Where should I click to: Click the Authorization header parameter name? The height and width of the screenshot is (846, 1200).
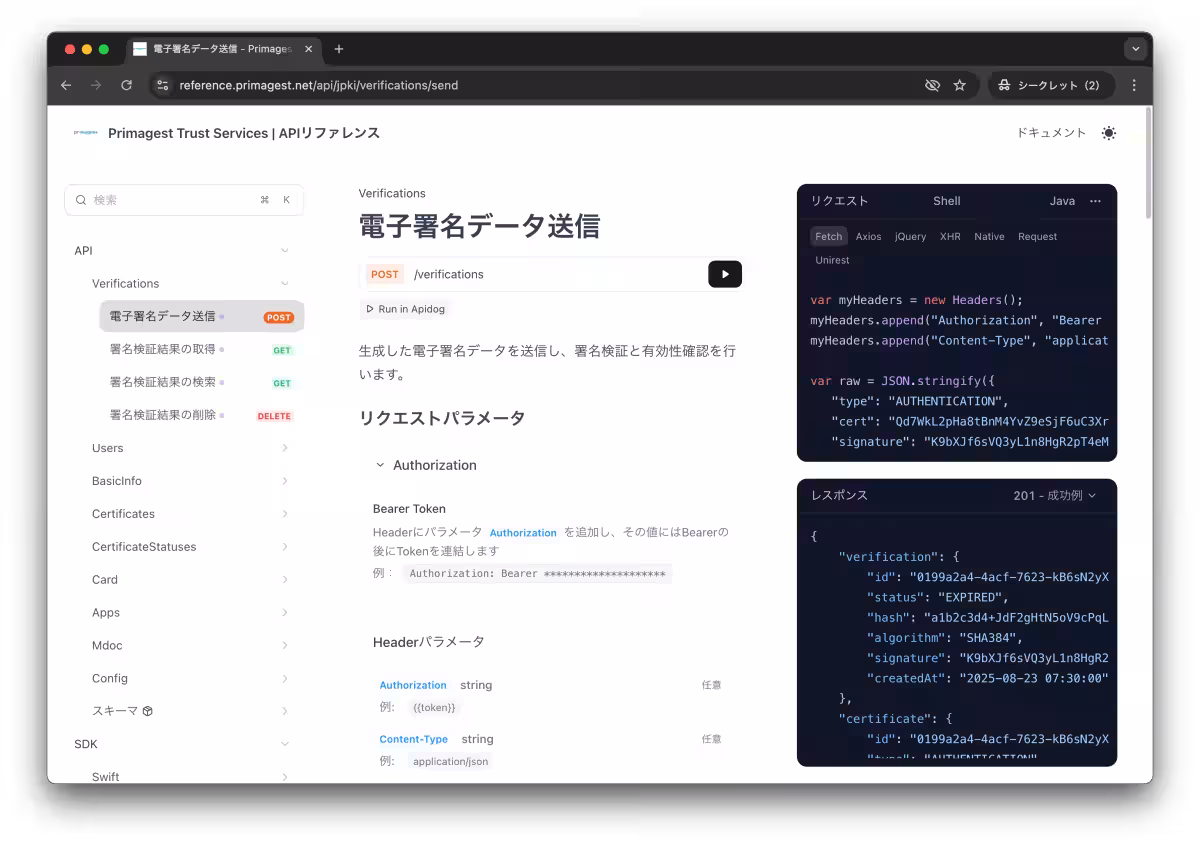[x=413, y=685]
